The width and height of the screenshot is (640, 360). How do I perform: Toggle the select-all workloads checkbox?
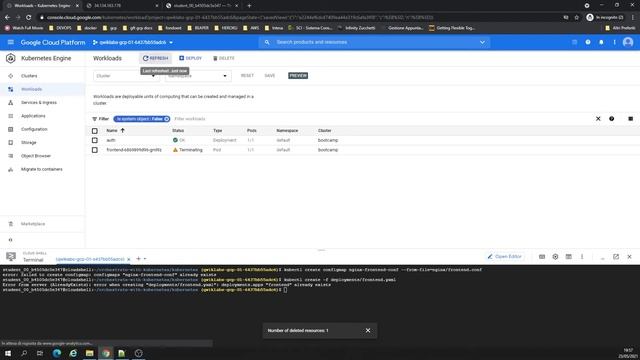[x=95, y=131]
